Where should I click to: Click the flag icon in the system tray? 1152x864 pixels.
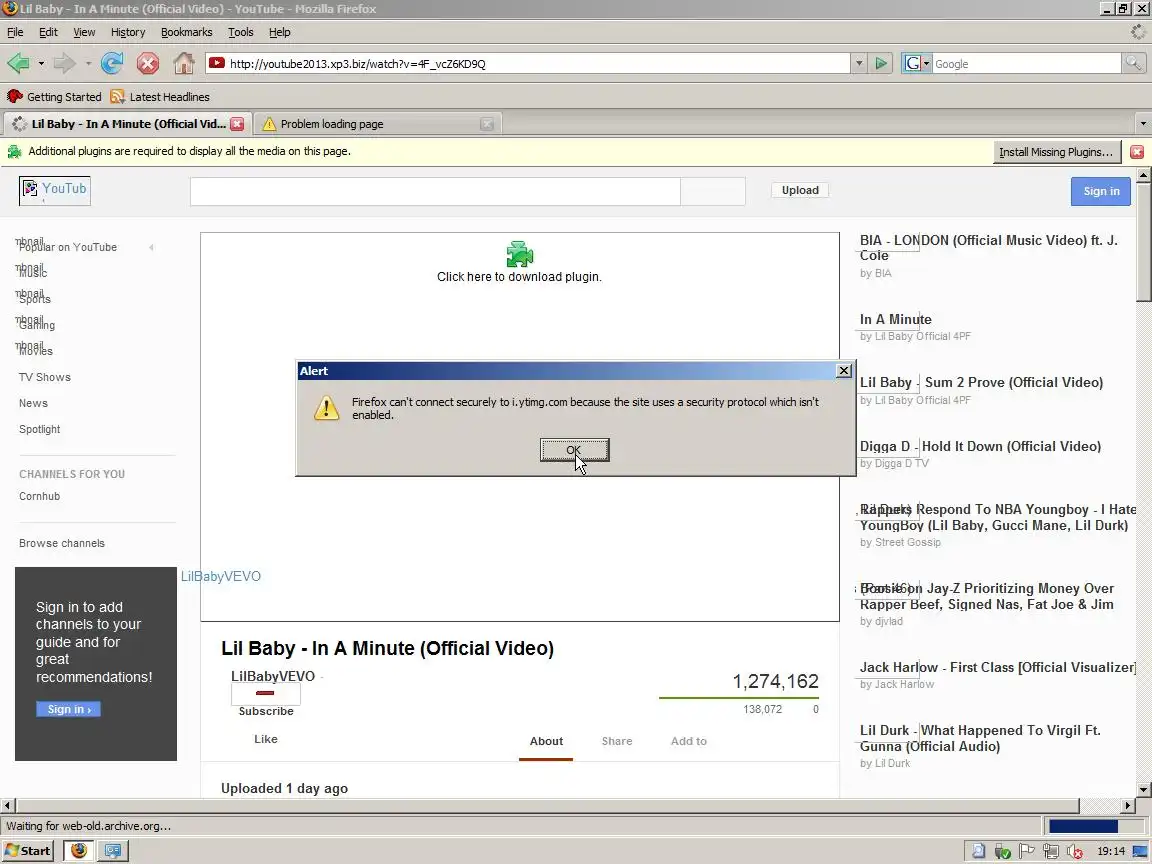[1026, 852]
